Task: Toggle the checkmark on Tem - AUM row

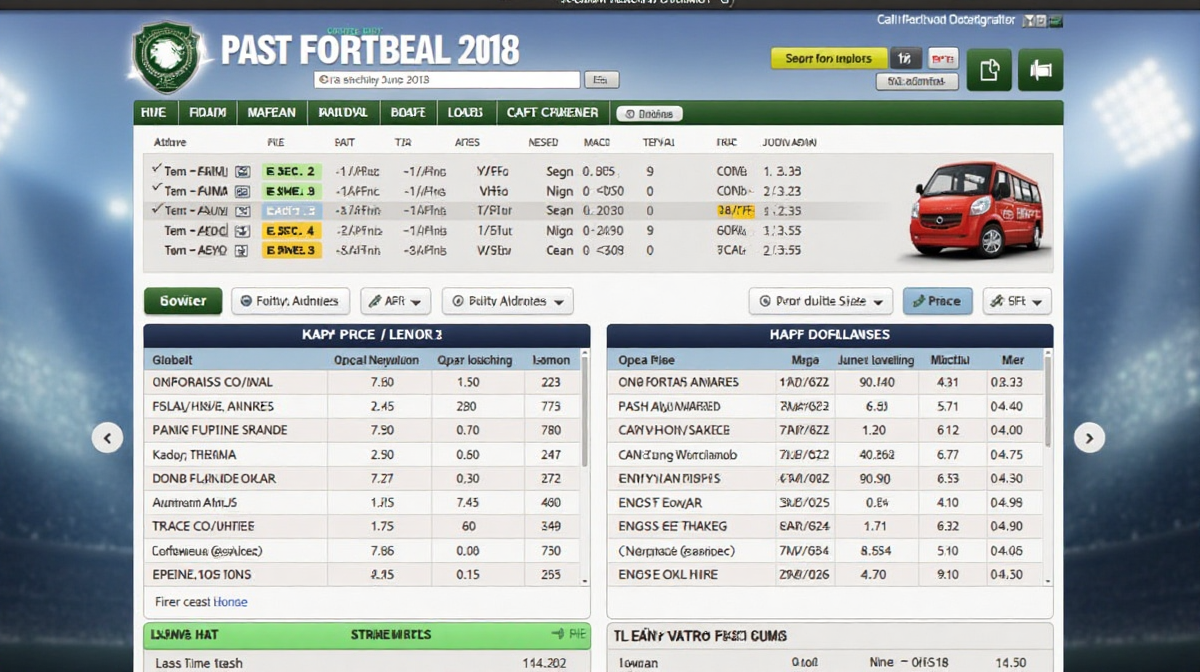Action: 156,211
